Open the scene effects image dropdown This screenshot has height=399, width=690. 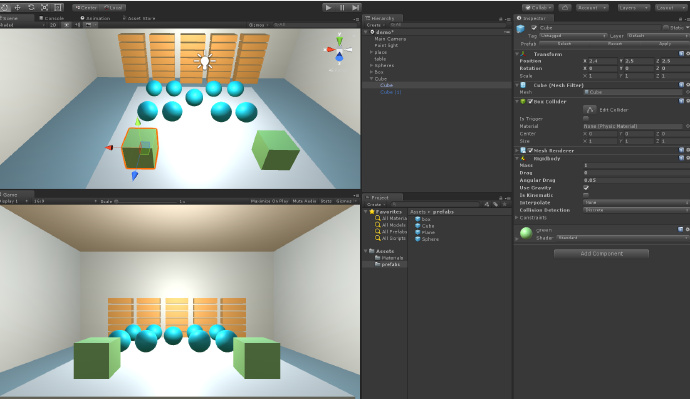(91, 25)
